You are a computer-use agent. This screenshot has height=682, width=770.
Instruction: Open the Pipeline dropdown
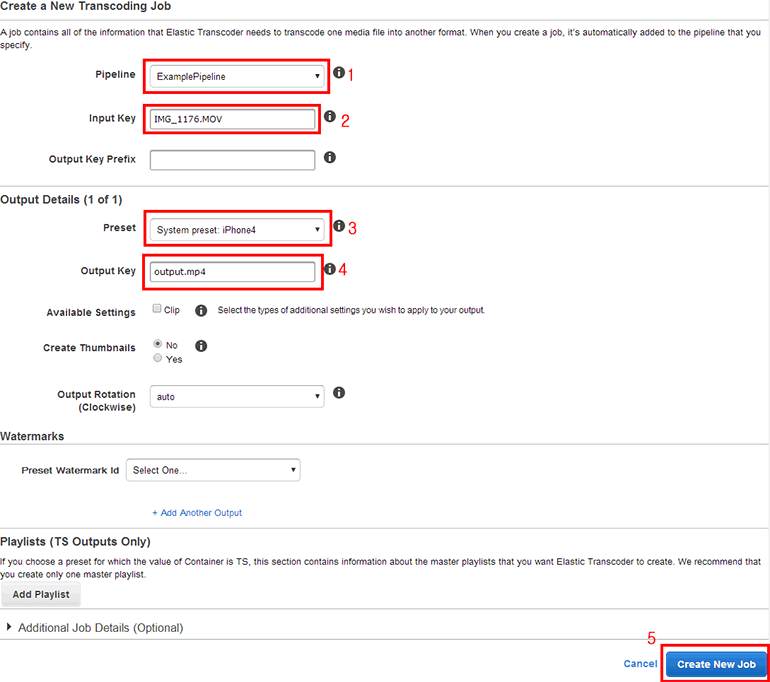(237, 76)
